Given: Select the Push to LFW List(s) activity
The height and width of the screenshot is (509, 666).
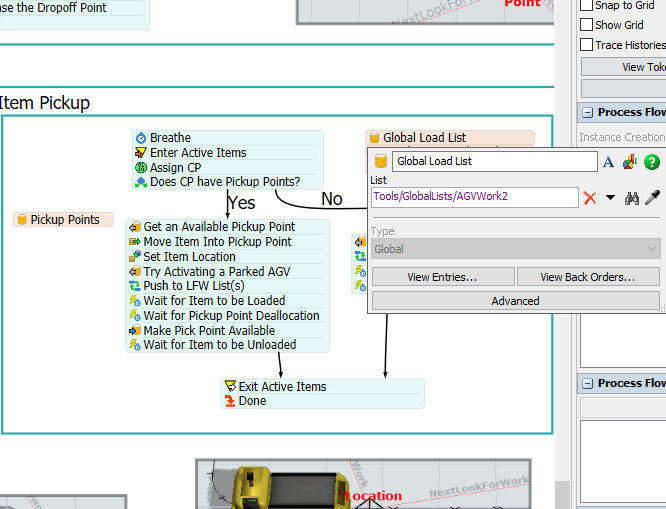Looking at the screenshot, I should [228, 286].
